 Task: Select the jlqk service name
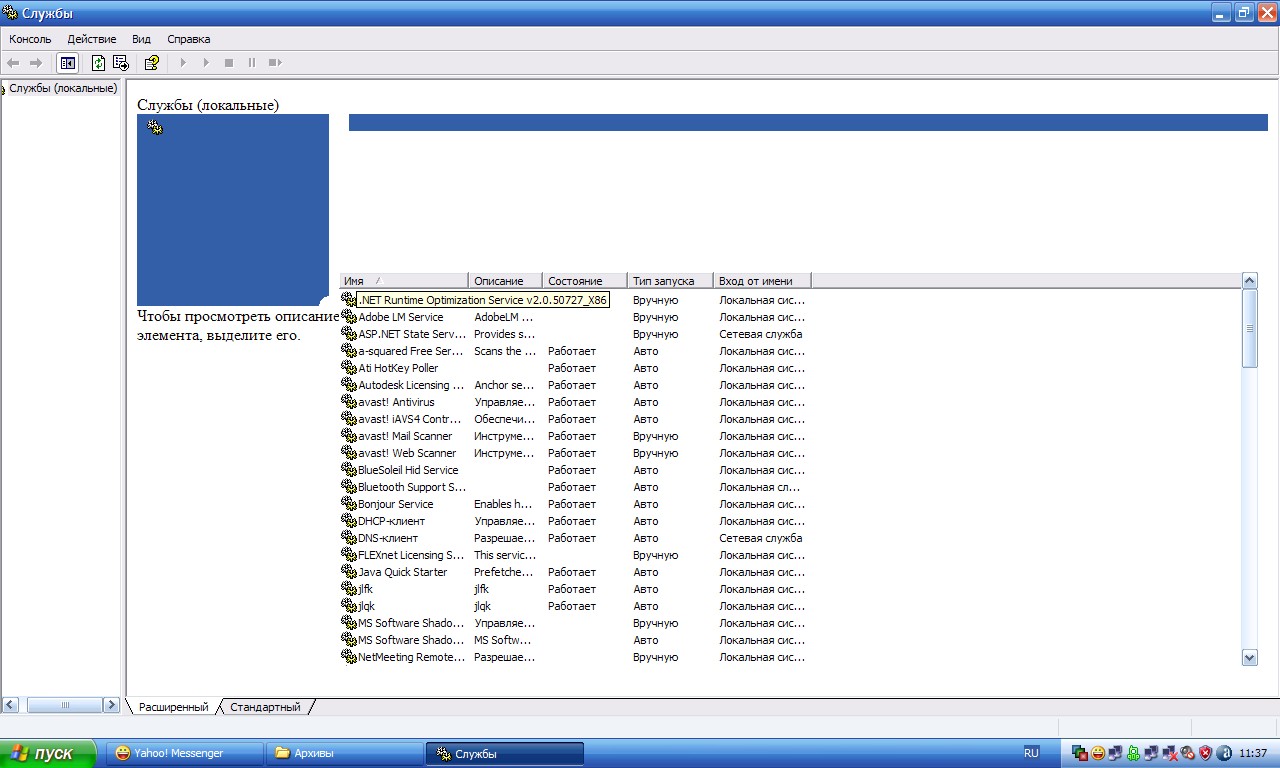(x=365, y=606)
